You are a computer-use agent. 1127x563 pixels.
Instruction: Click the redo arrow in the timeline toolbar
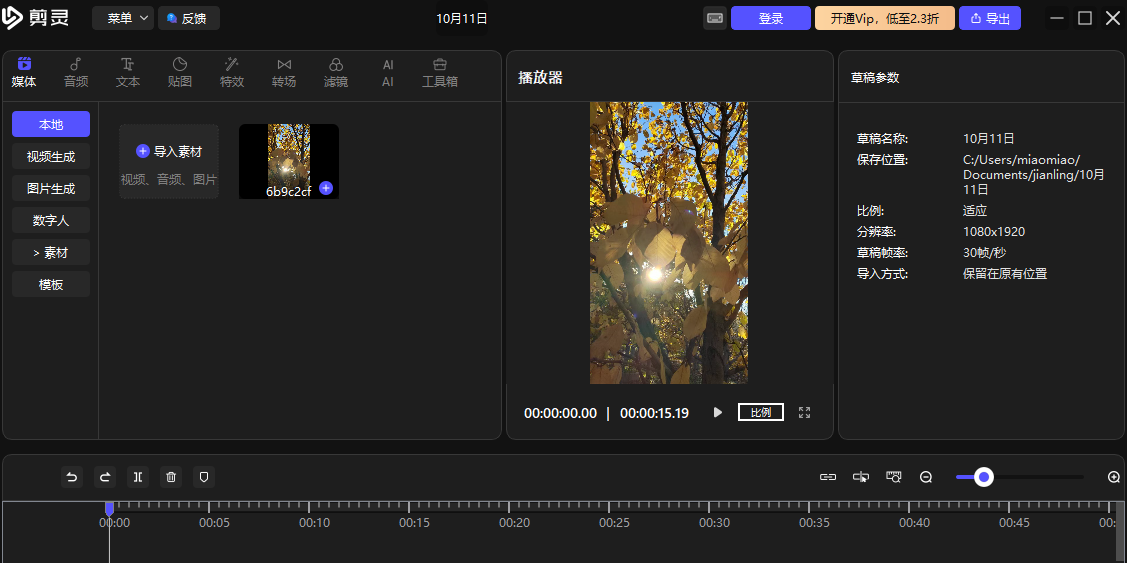coord(104,477)
